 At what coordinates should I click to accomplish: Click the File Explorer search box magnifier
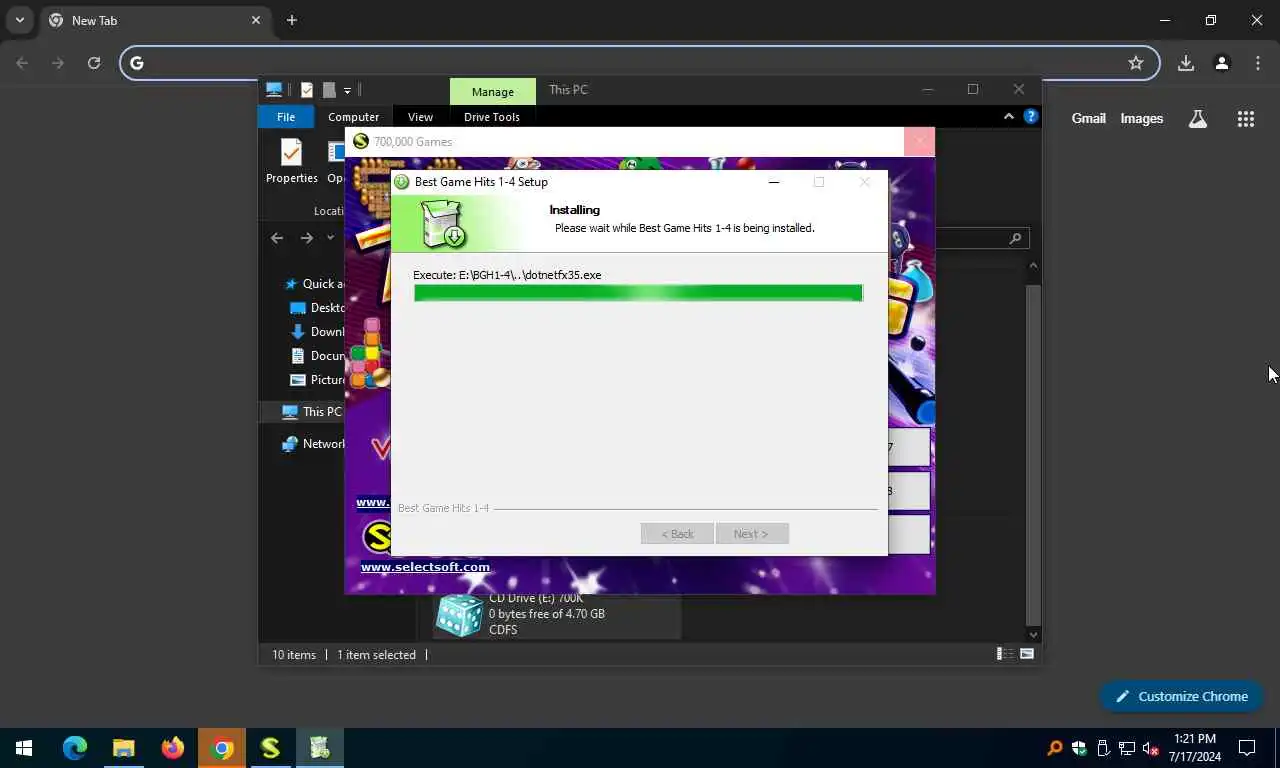[1015, 238]
